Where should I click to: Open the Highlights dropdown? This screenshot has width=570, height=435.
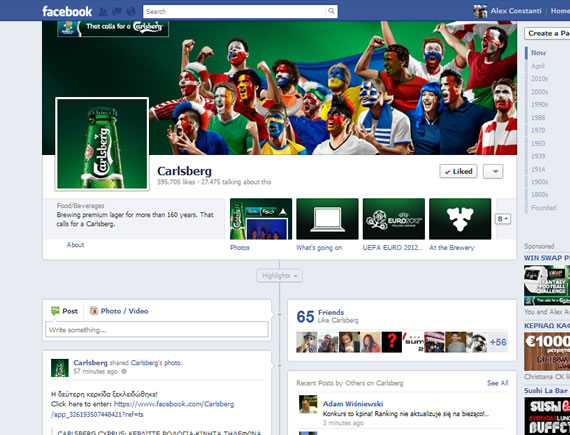[x=279, y=276]
